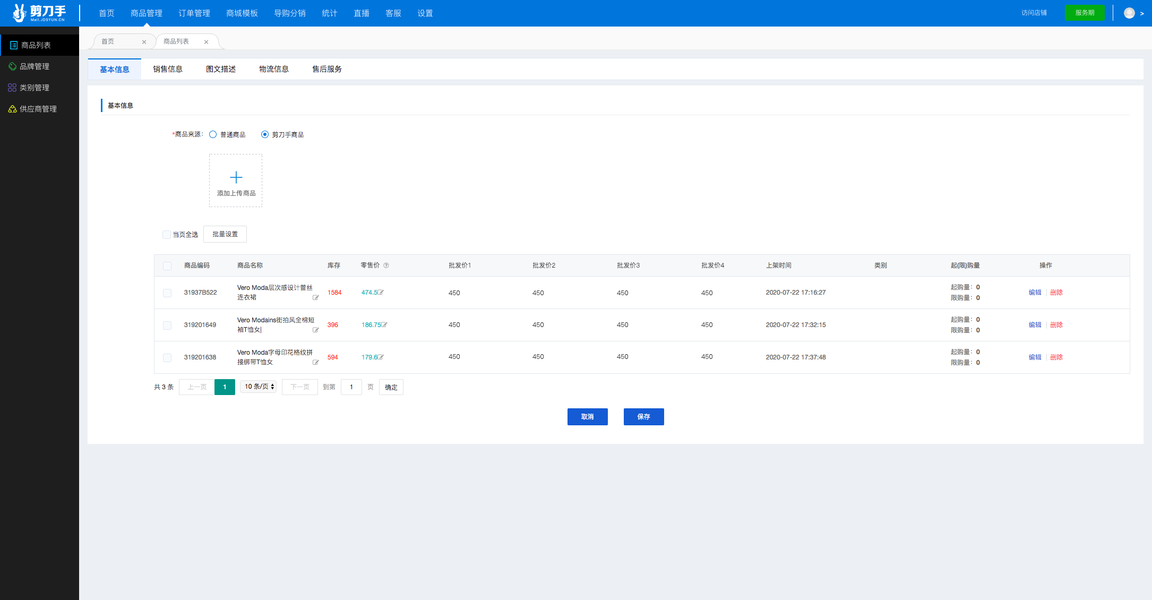This screenshot has height=600, width=1152.
Task: Open 导购分销 top menu
Action: [289, 13]
